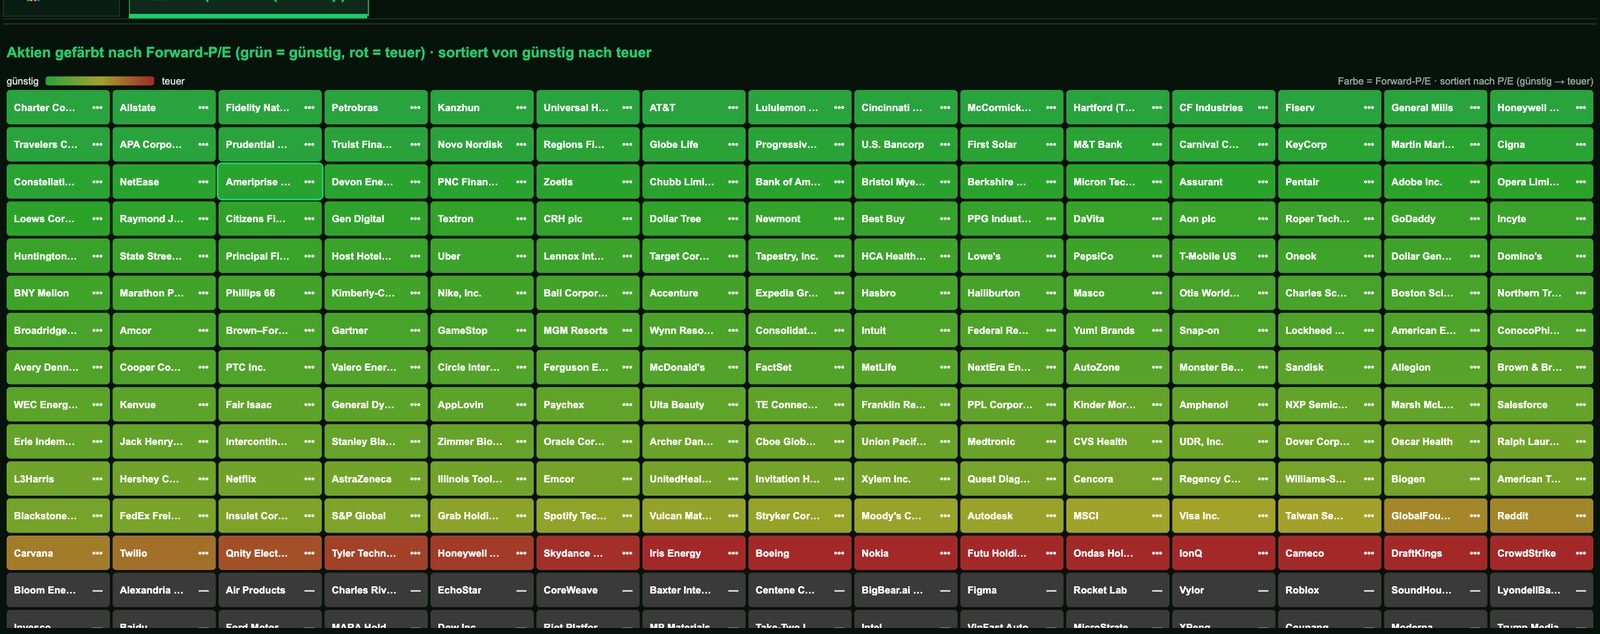Click the ellipsis icon on AT&T tile

(x=733, y=108)
